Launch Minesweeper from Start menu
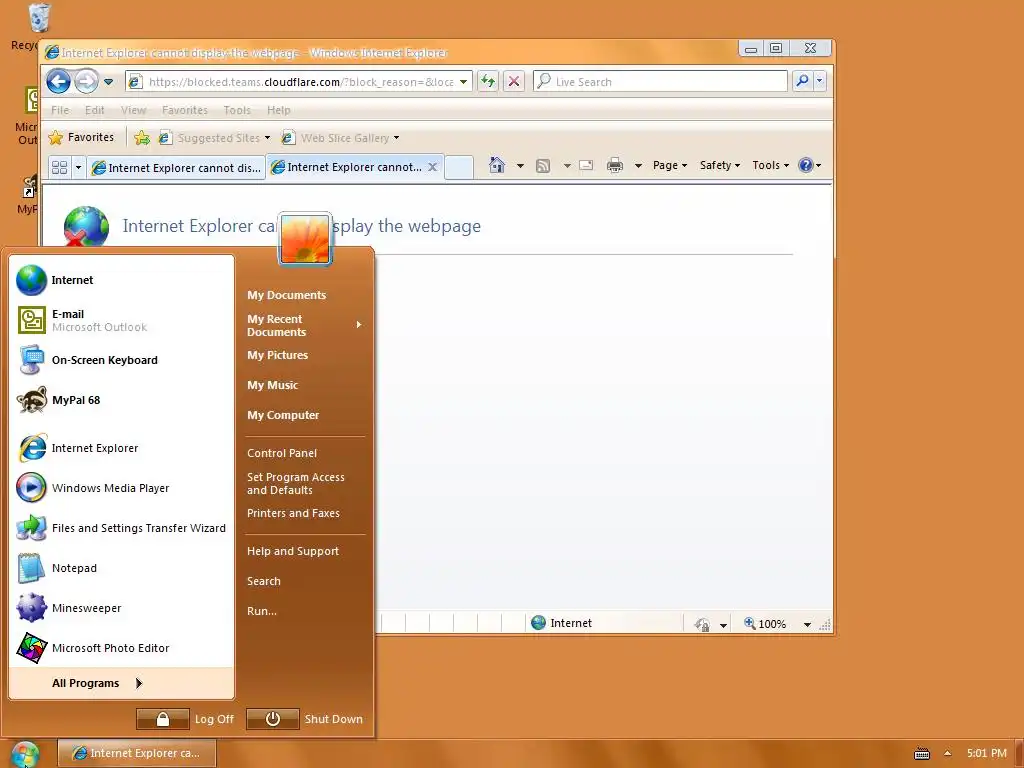The height and width of the screenshot is (768, 1024). 122,608
